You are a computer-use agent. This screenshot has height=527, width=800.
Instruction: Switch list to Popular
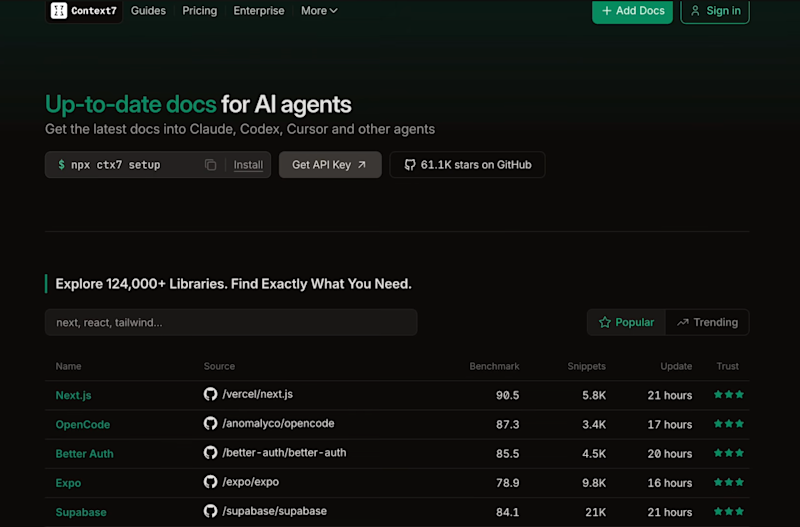(627, 322)
